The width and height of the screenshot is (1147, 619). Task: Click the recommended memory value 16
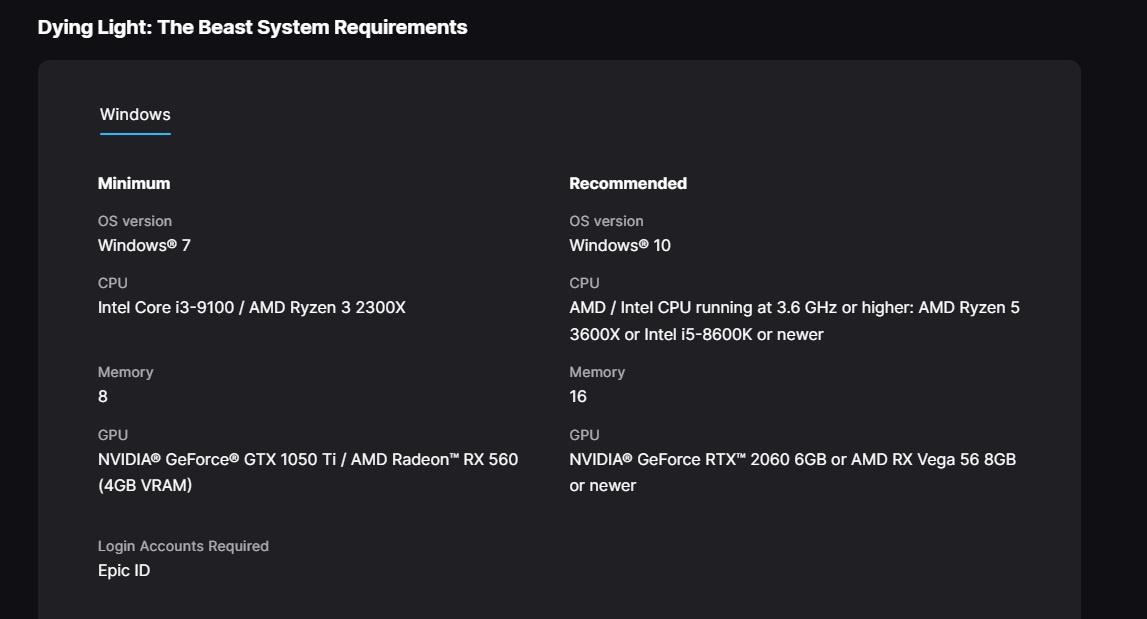coord(578,396)
